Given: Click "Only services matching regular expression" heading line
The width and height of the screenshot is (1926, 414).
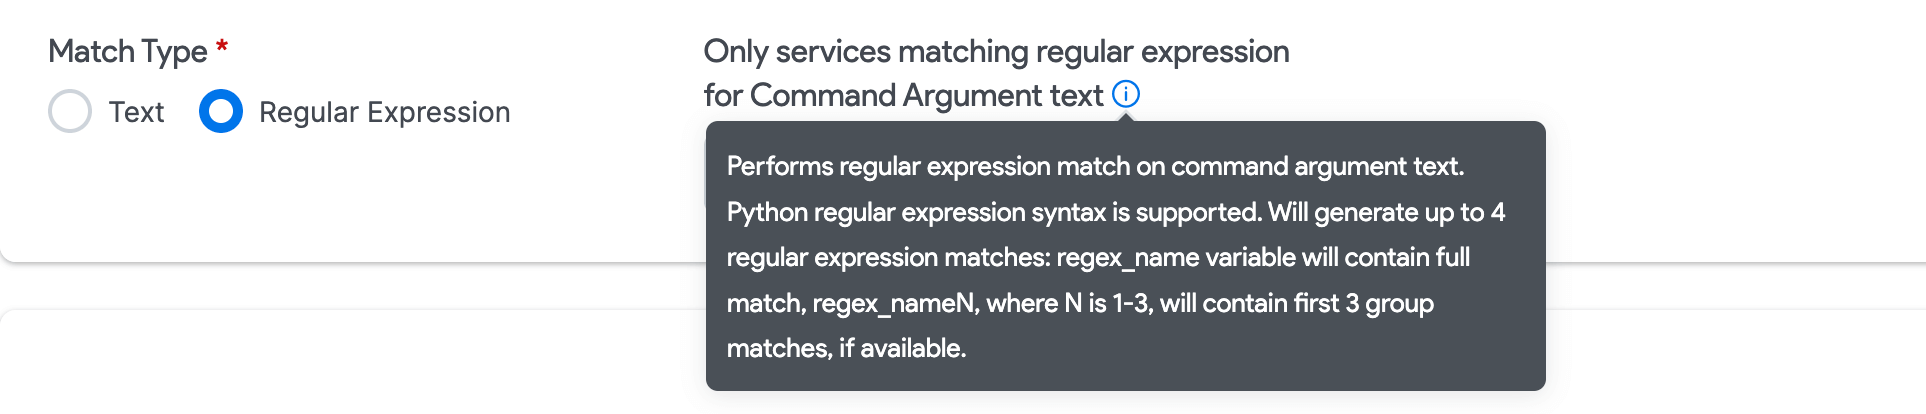Looking at the screenshot, I should pos(996,51).
